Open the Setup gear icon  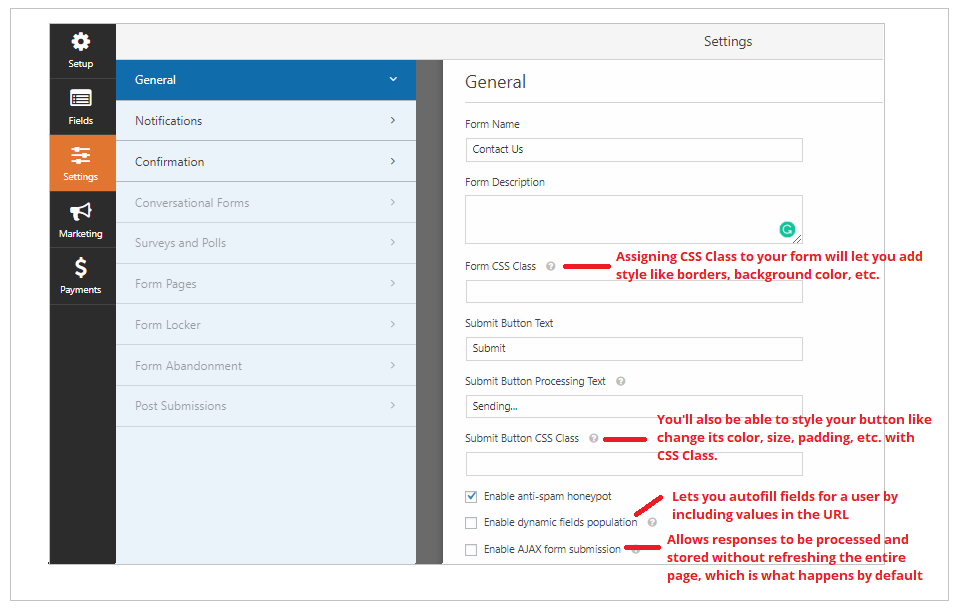point(81,42)
